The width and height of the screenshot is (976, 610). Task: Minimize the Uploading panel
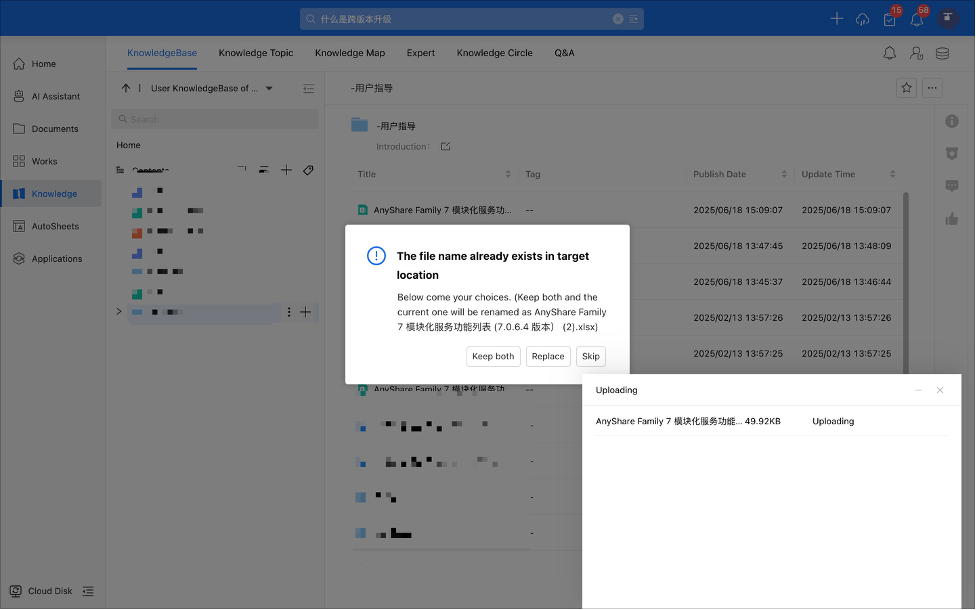[918, 390]
